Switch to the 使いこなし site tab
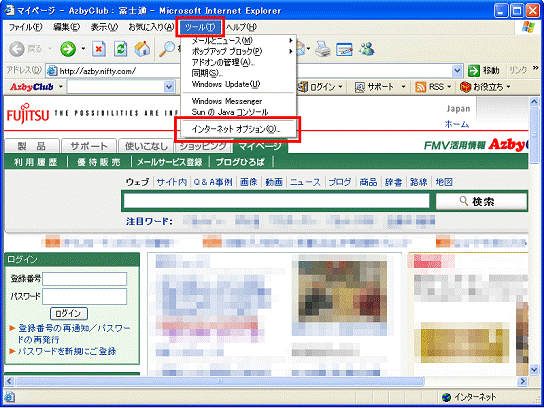 [x=146, y=146]
